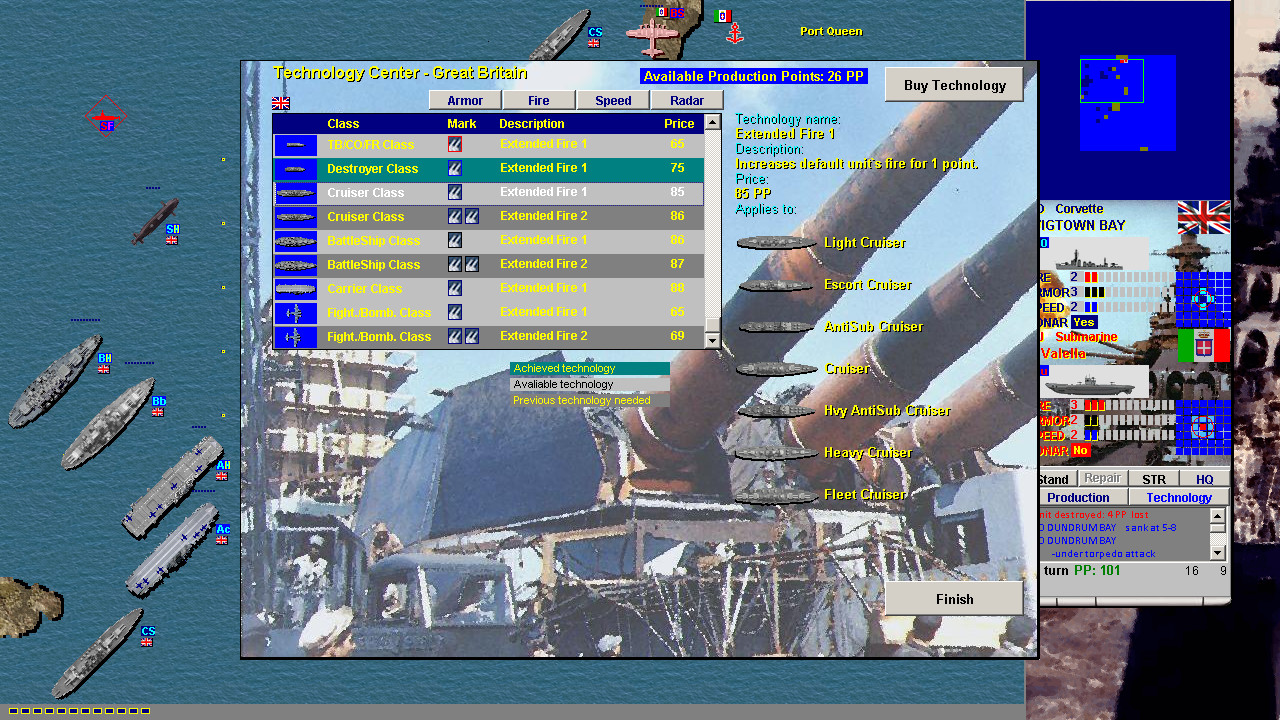Click the British flag icon in the Technology Center header
Image resolution: width=1280 pixels, height=720 pixels.
280,103
